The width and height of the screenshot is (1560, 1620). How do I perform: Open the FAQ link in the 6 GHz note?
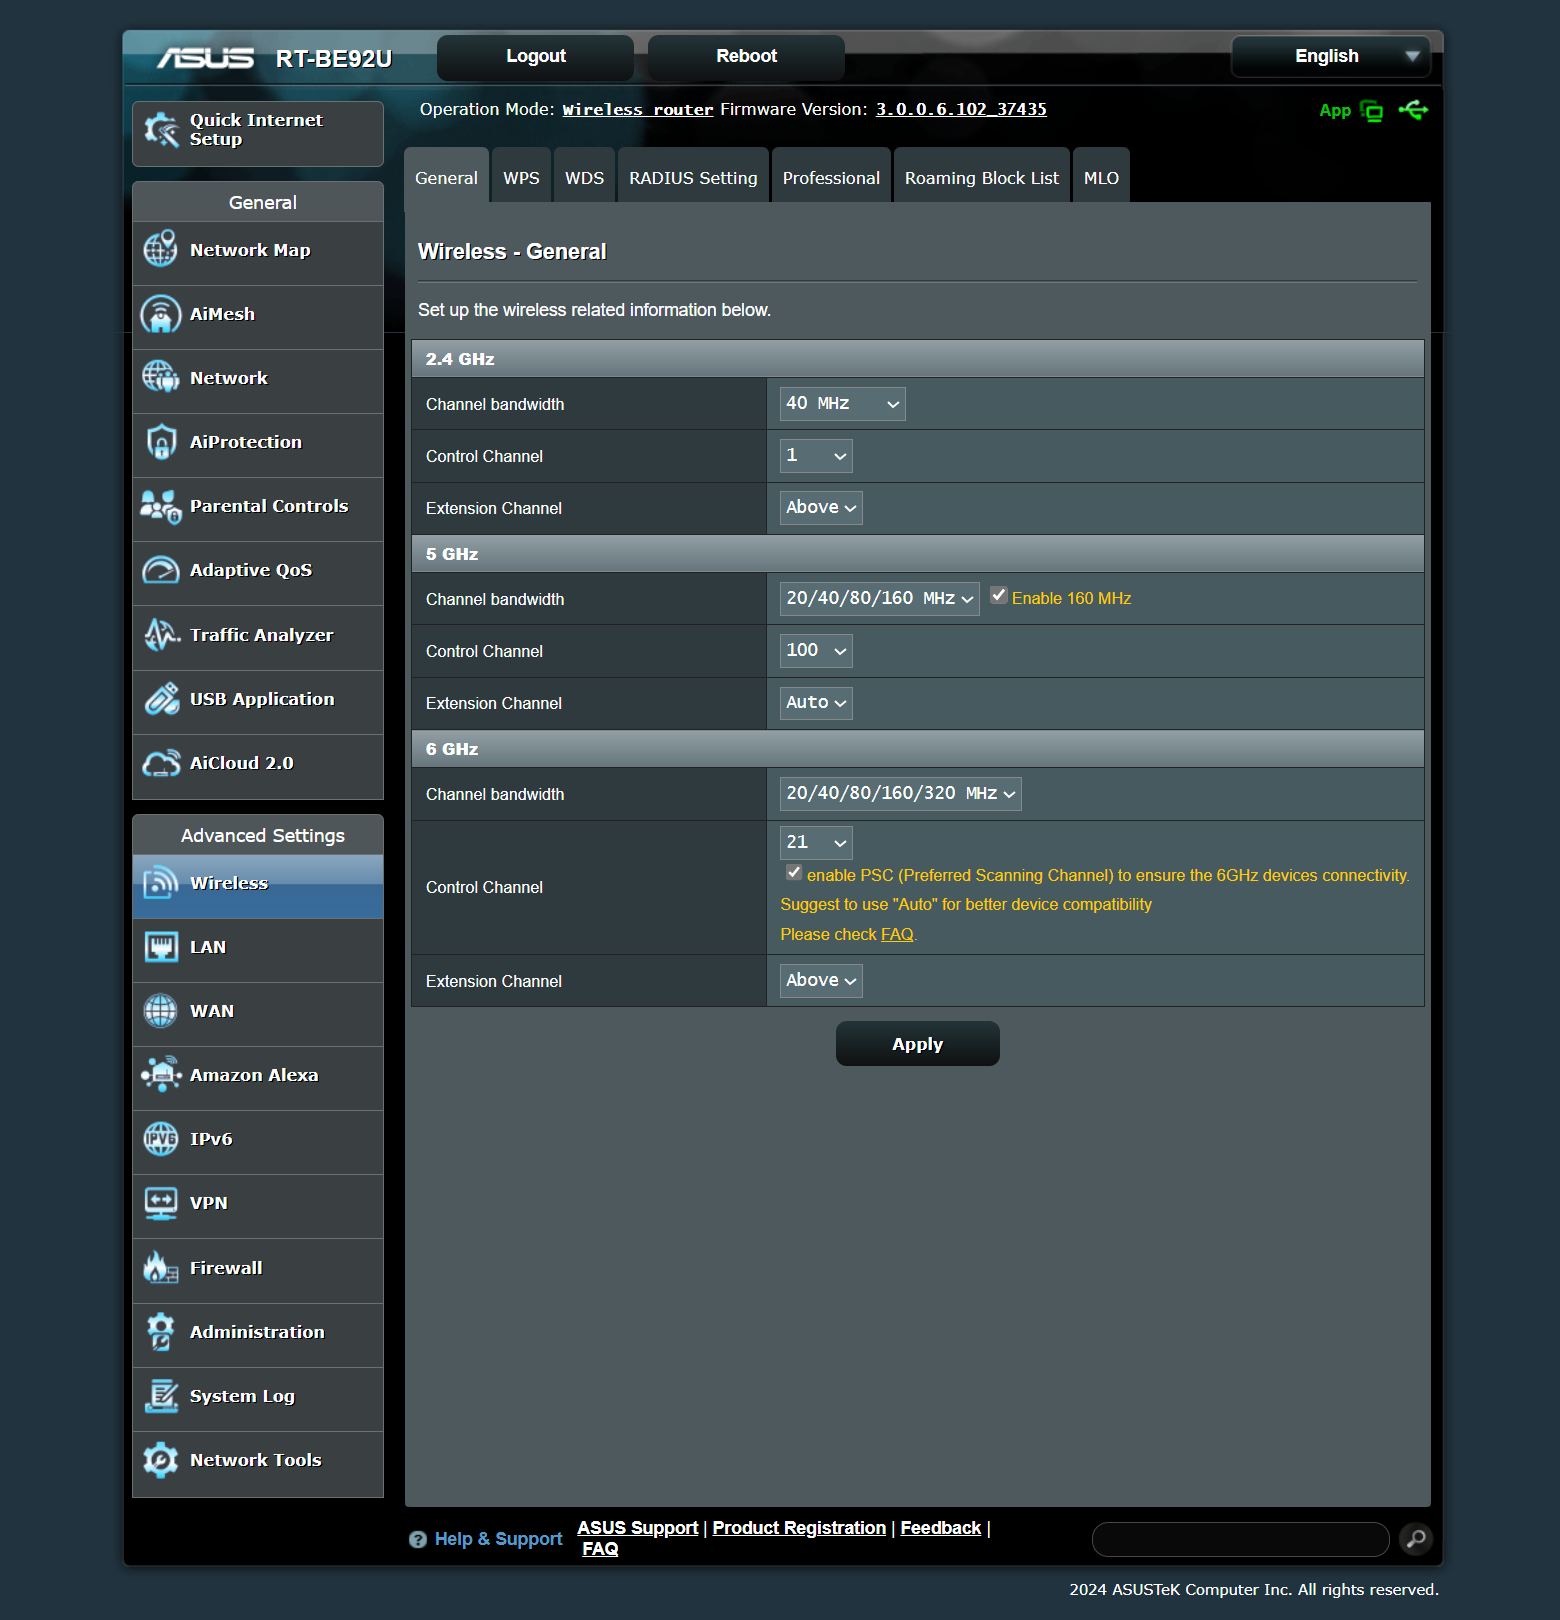(897, 935)
